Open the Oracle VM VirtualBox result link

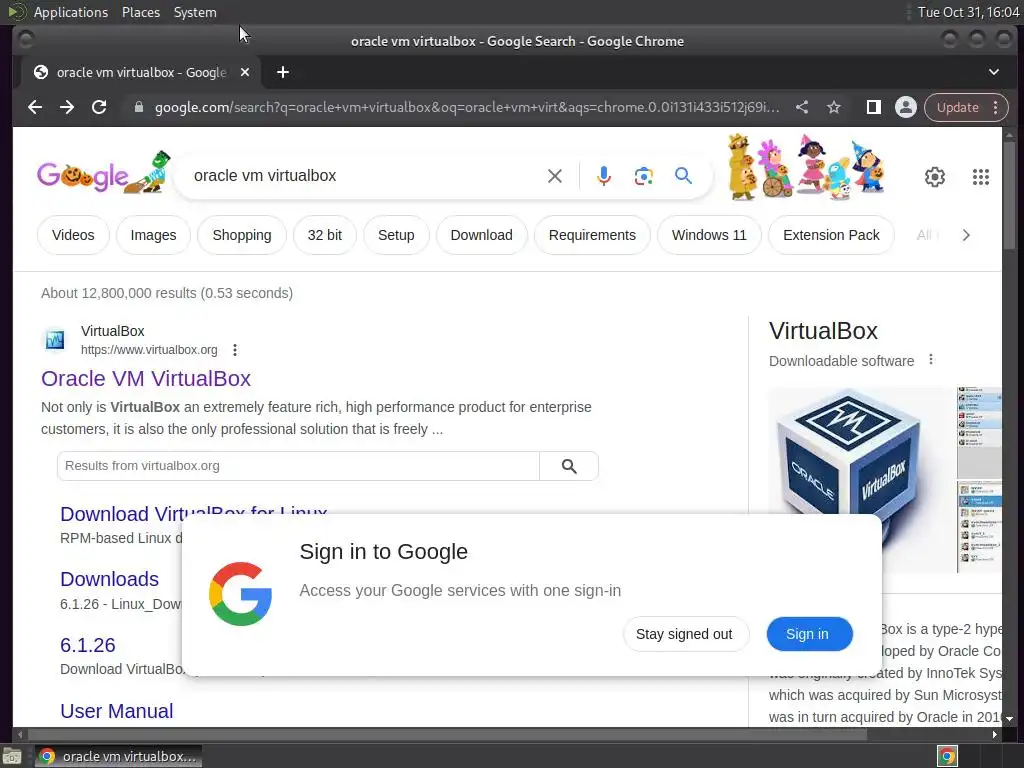pyautogui.click(x=146, y=379)
